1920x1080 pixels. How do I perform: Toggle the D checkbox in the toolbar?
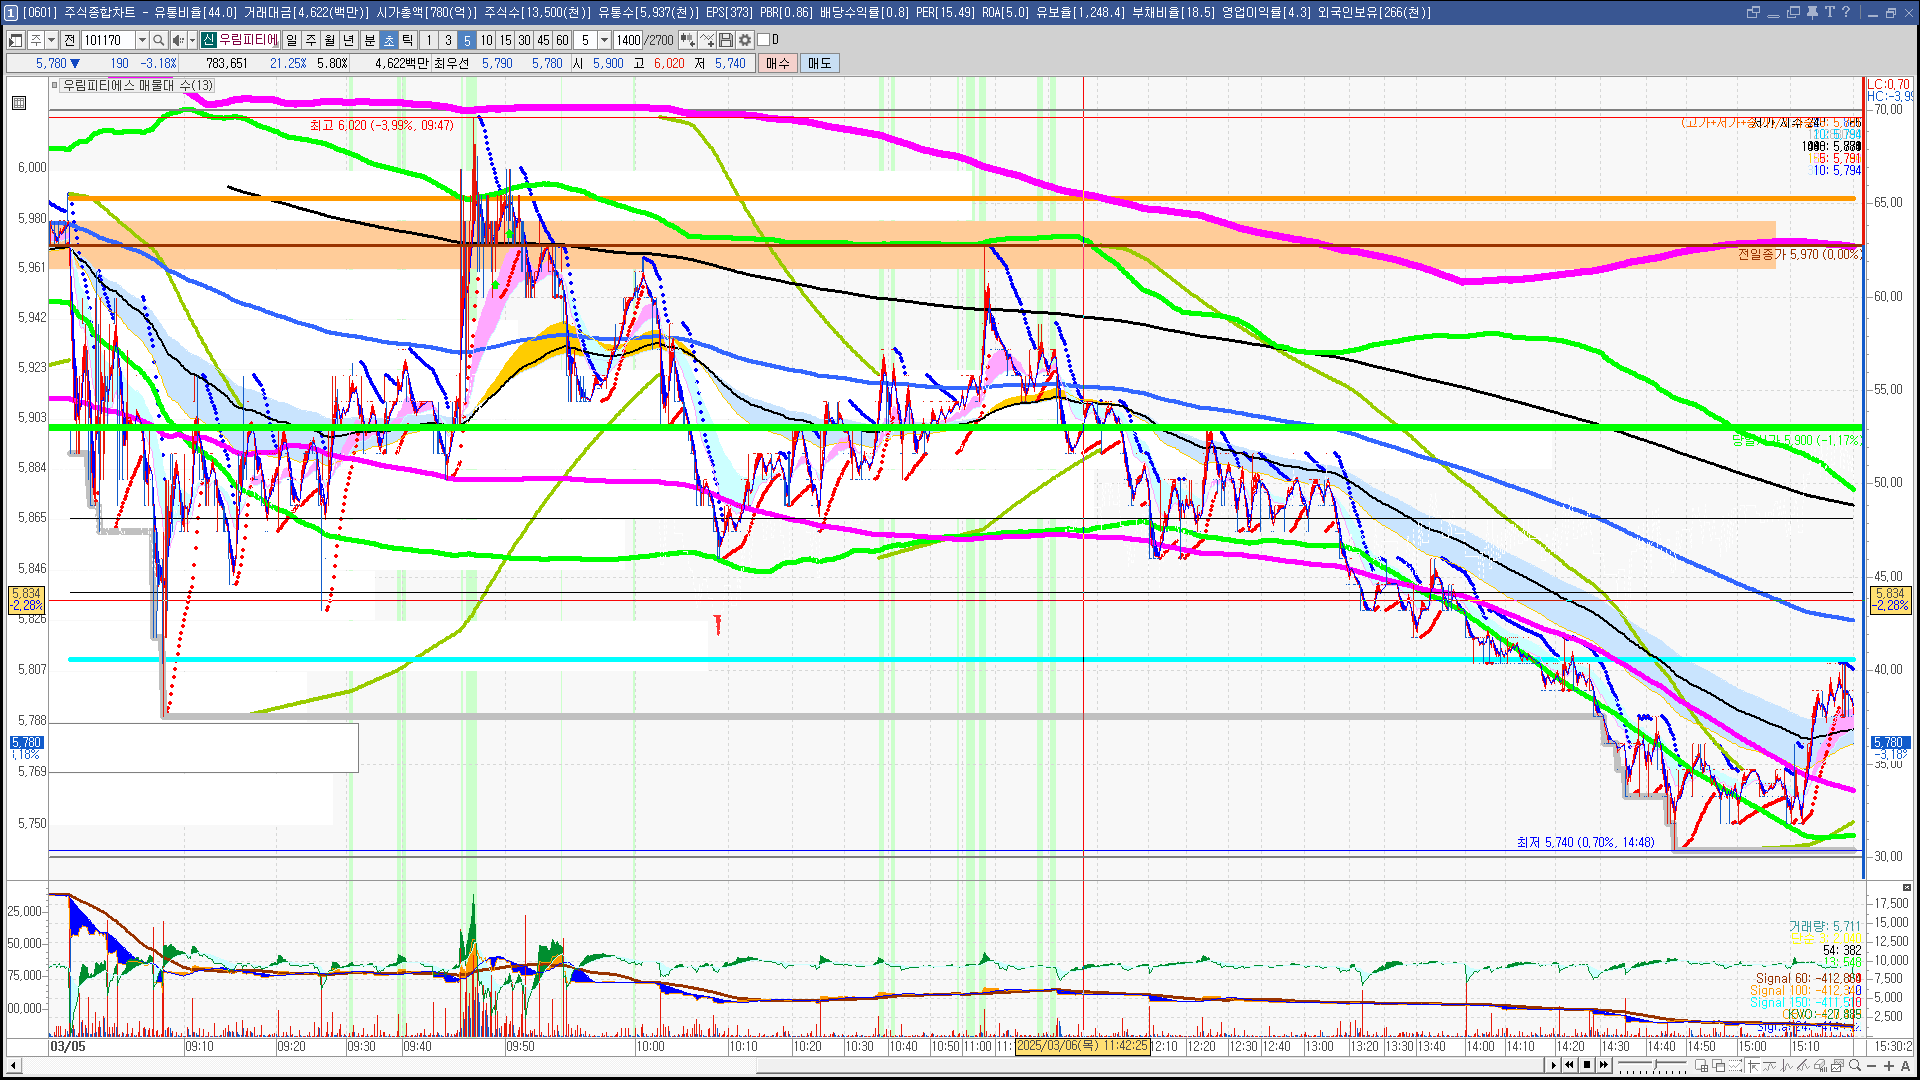[x=764, y=40]
